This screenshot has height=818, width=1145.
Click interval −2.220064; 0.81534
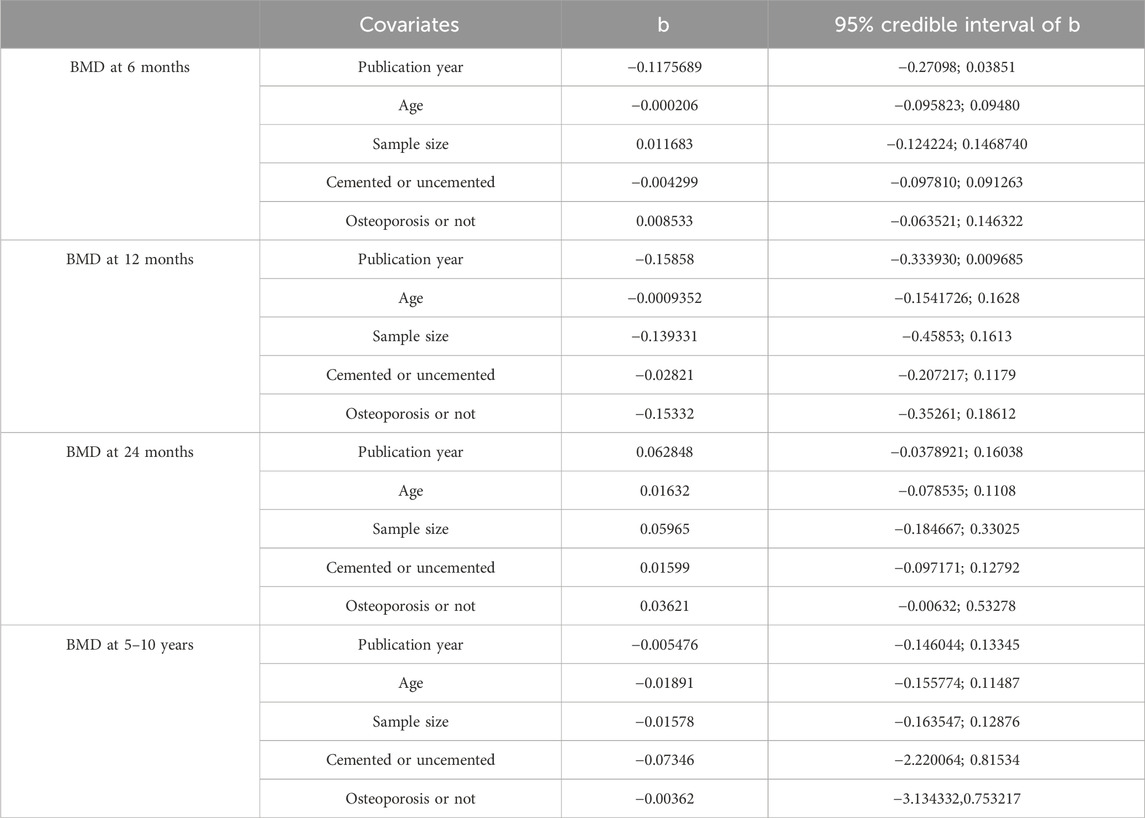(x=956, y=760)
